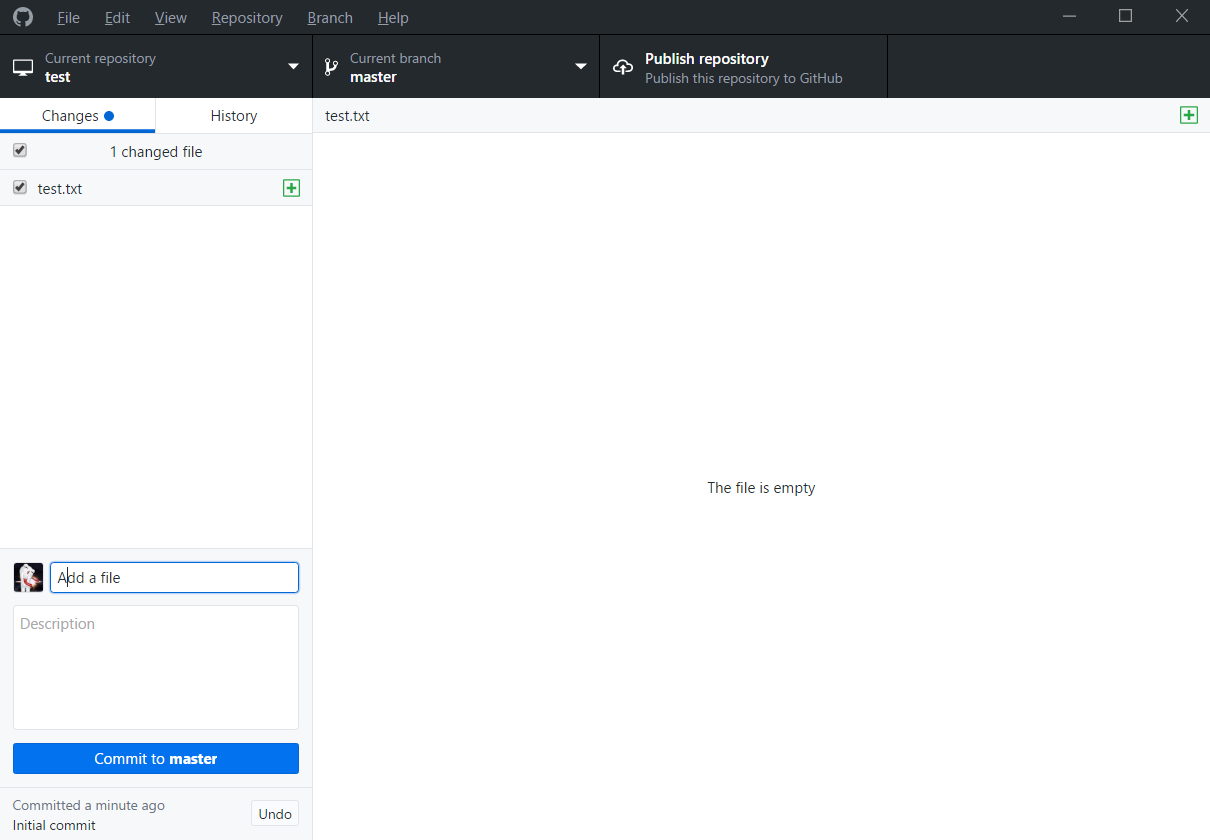Expand the Current repository dropdown arrow
Screen dimensions: 1210x840
click(293, 67)
